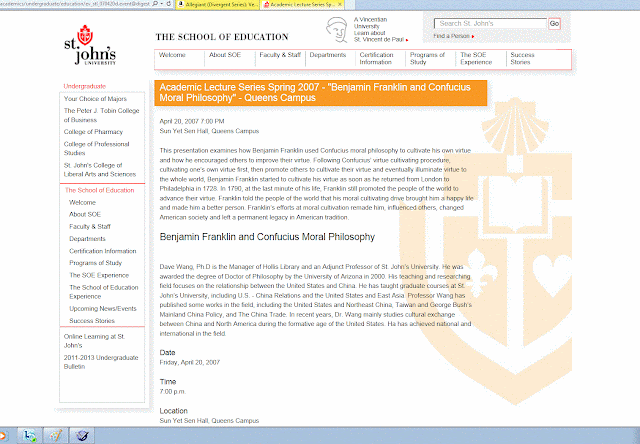The width and height of the screenshot is (640, 444).
Task: Open the address bar dropdown arrow
Action: click(162, 4)
